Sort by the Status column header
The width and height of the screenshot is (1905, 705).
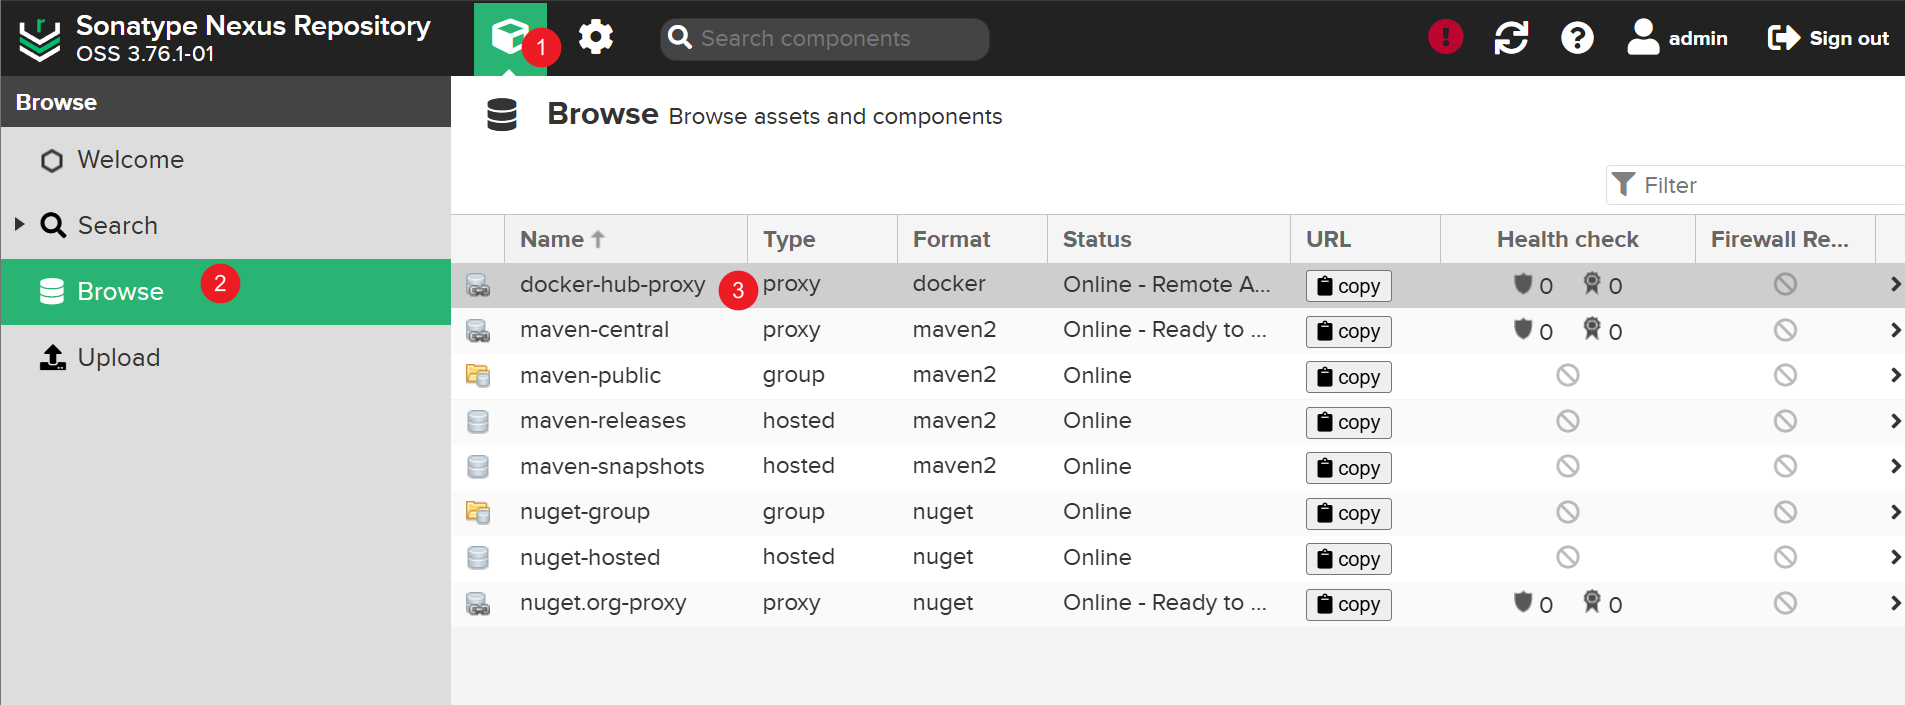[1169, 239]
